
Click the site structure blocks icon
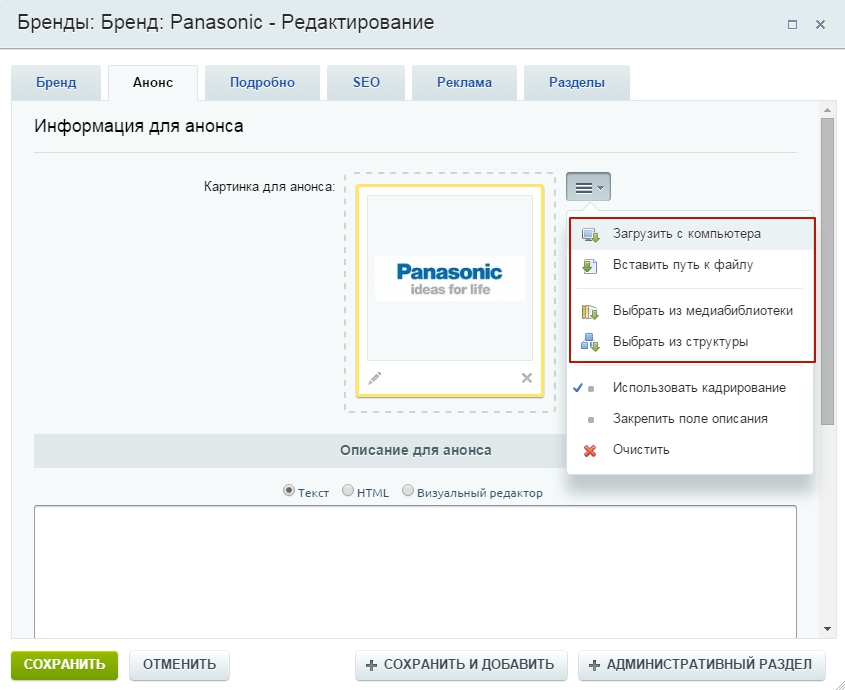[590, 342]
